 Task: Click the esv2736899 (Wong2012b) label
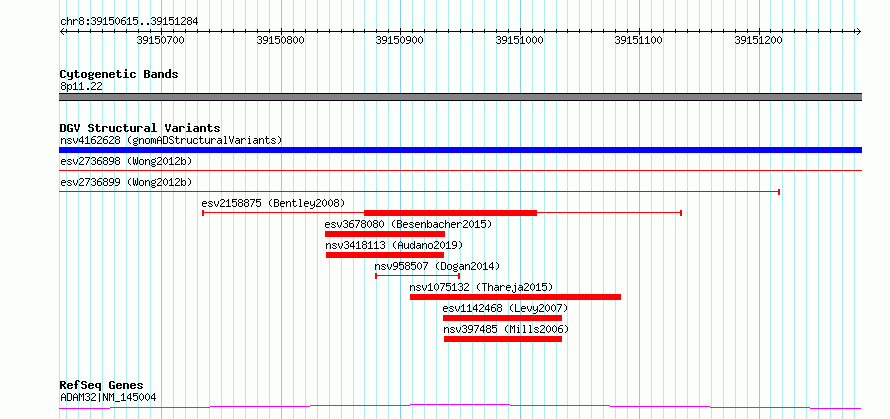pos(126,182)
